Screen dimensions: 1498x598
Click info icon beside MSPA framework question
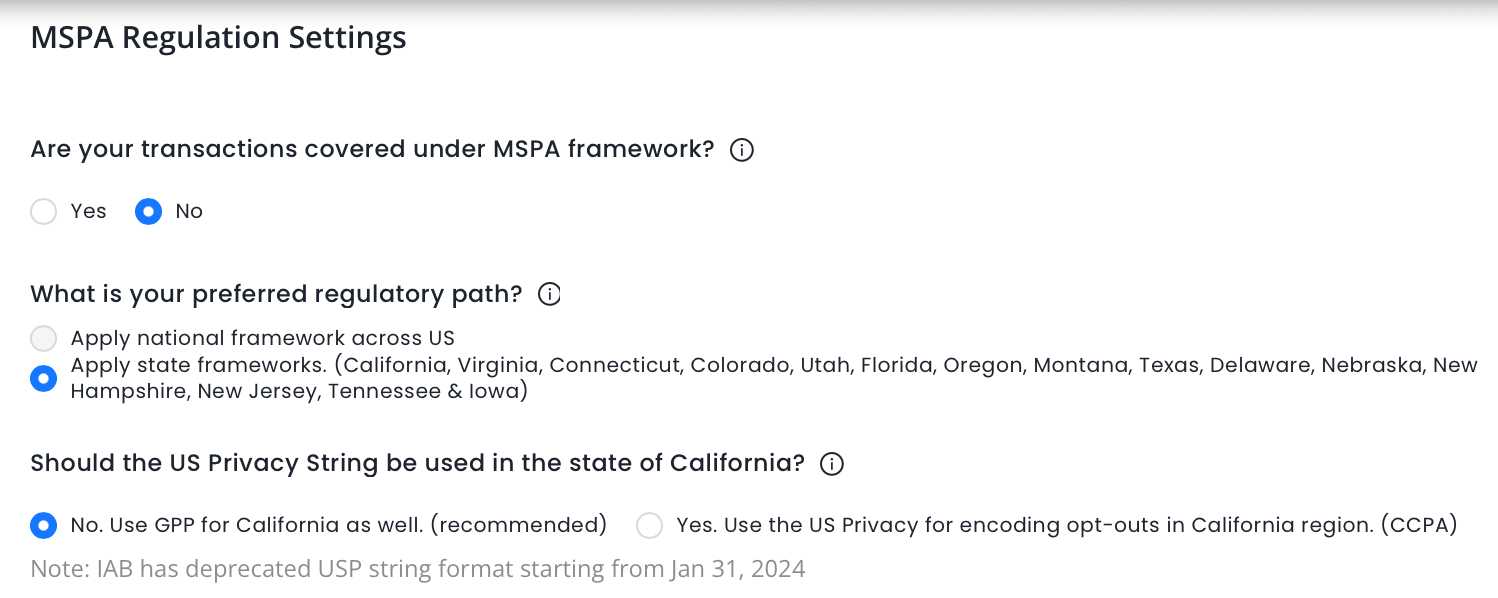point(741,150)
